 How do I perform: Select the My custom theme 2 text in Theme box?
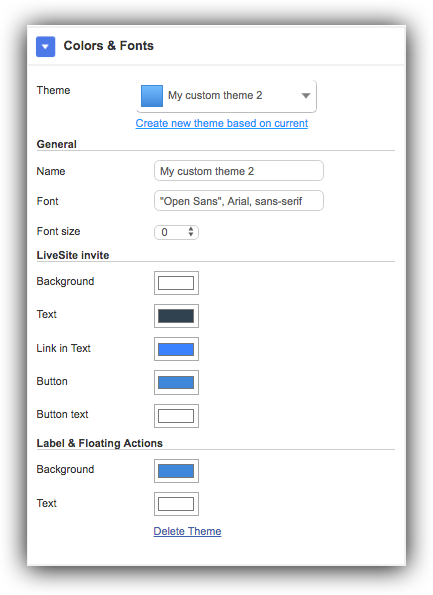215,96
